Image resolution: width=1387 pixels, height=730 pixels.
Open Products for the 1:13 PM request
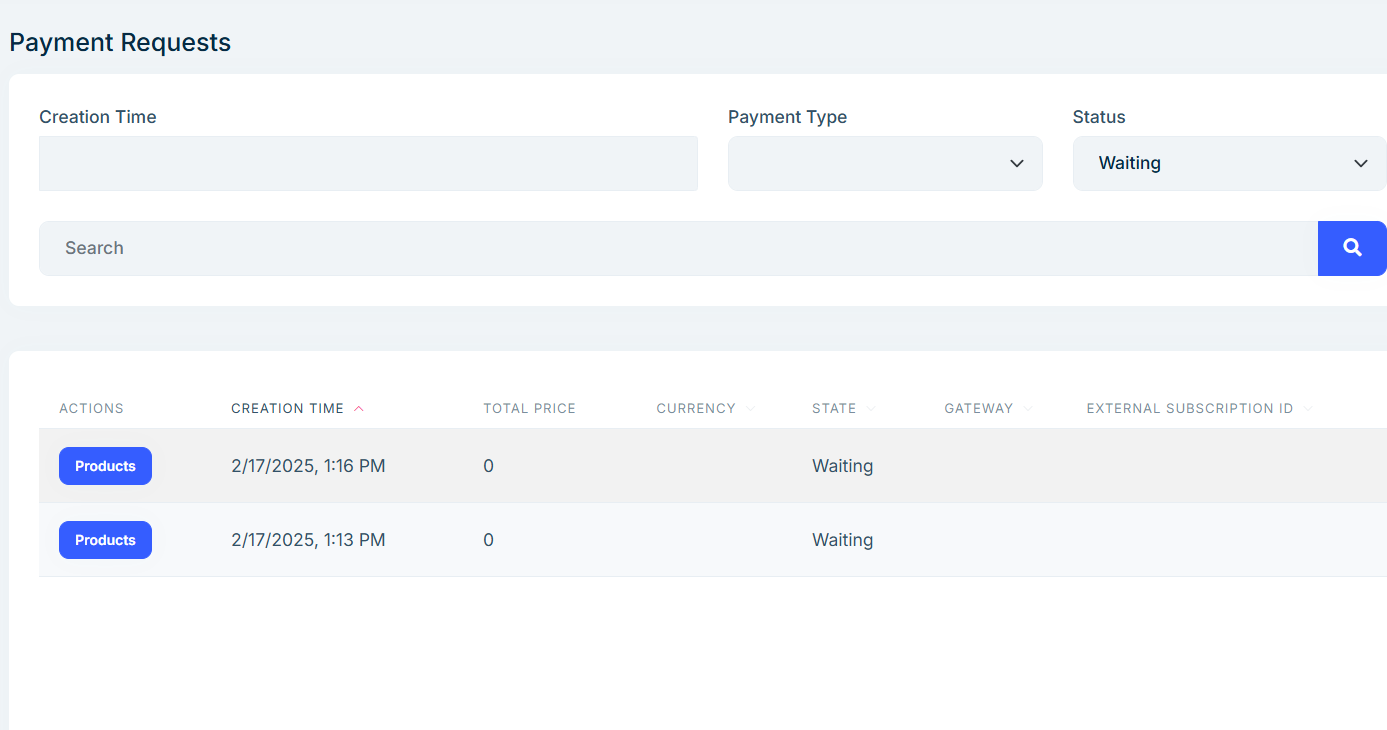105,540
